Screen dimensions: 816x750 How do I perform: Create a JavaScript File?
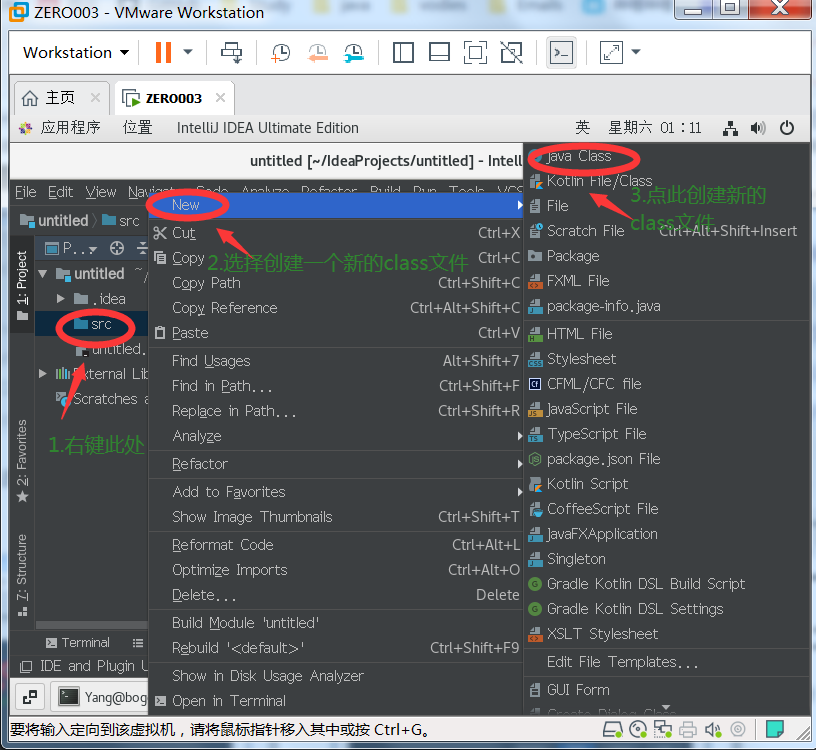[x=667, y=409]
